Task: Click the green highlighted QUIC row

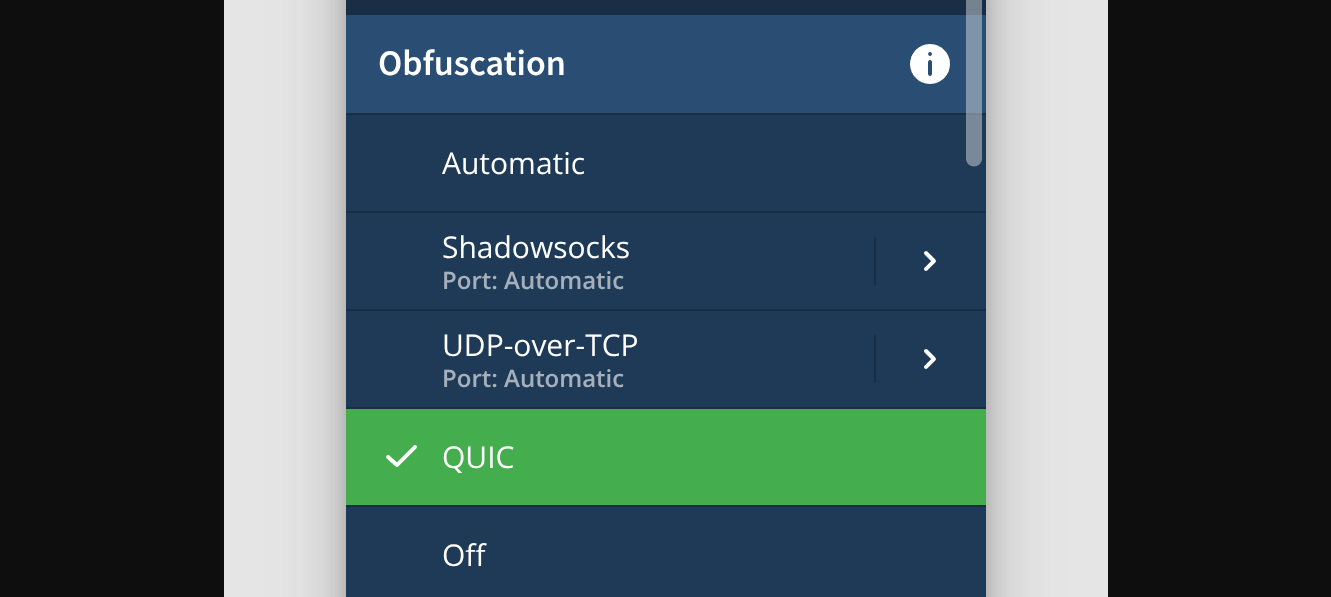Action: (665, 457)
